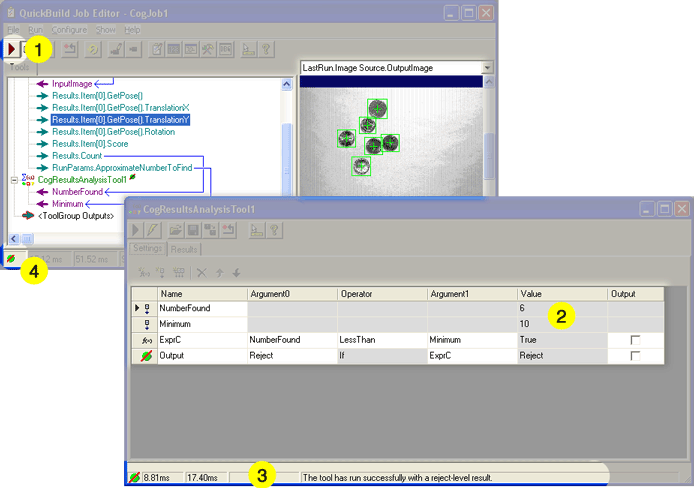694x488 pixels.
Task: Switch to the Results tab
Action: pyautogui.click(x=184, y=249)
